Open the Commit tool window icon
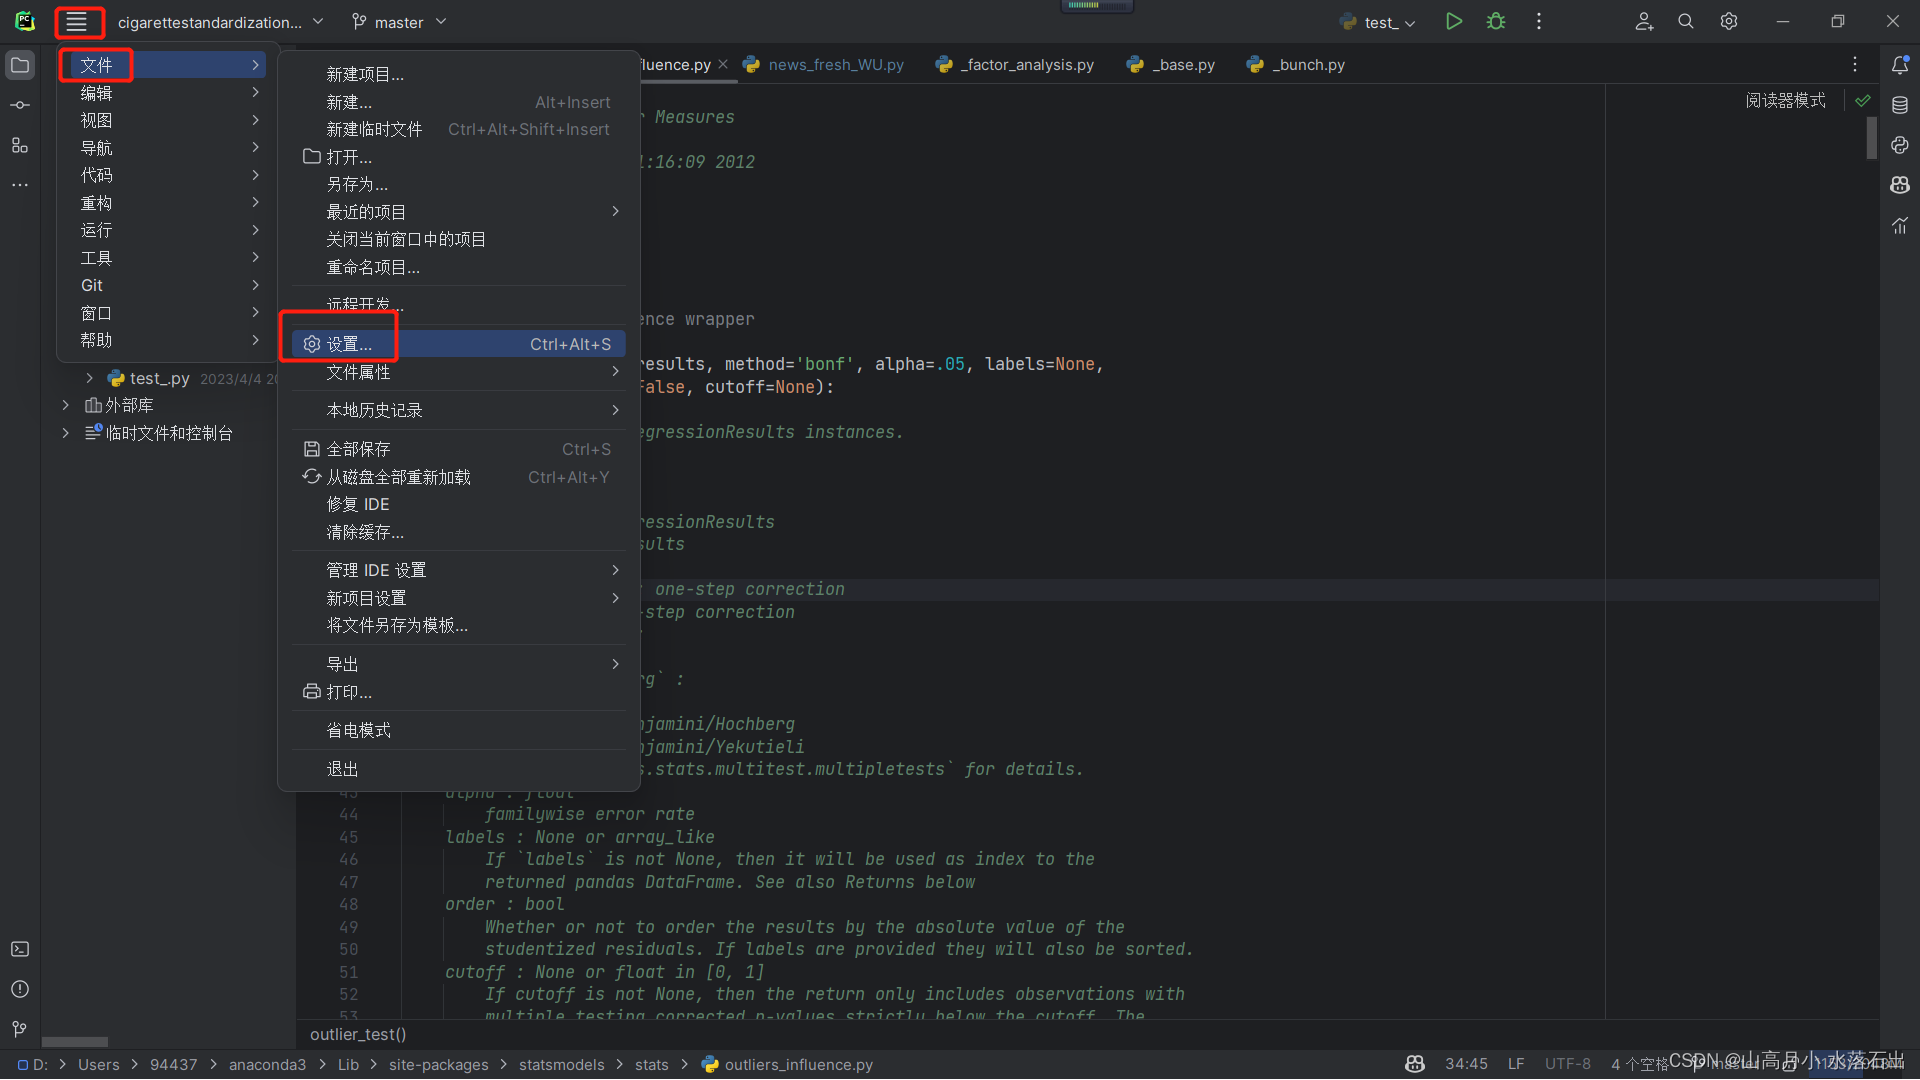 click(x=19, y=105)
